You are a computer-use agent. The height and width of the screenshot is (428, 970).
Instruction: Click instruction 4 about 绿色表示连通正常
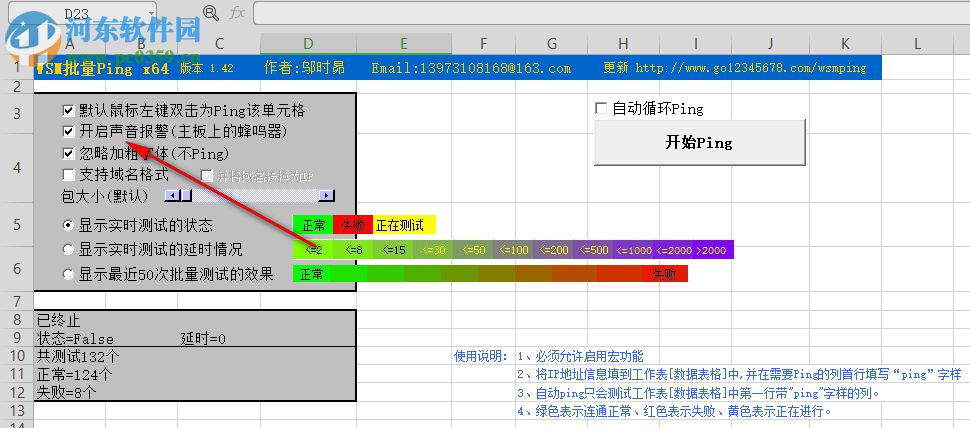[x=674, y=411]
